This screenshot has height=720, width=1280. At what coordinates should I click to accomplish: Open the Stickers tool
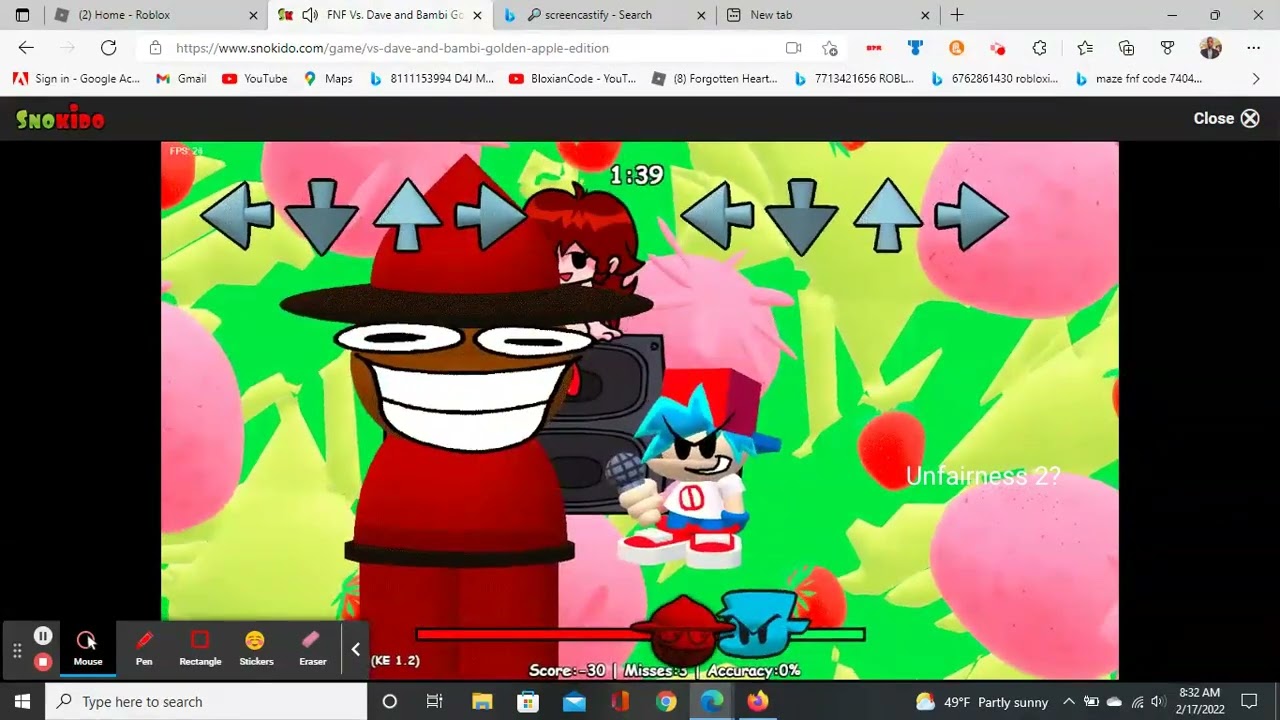[256, 648]
